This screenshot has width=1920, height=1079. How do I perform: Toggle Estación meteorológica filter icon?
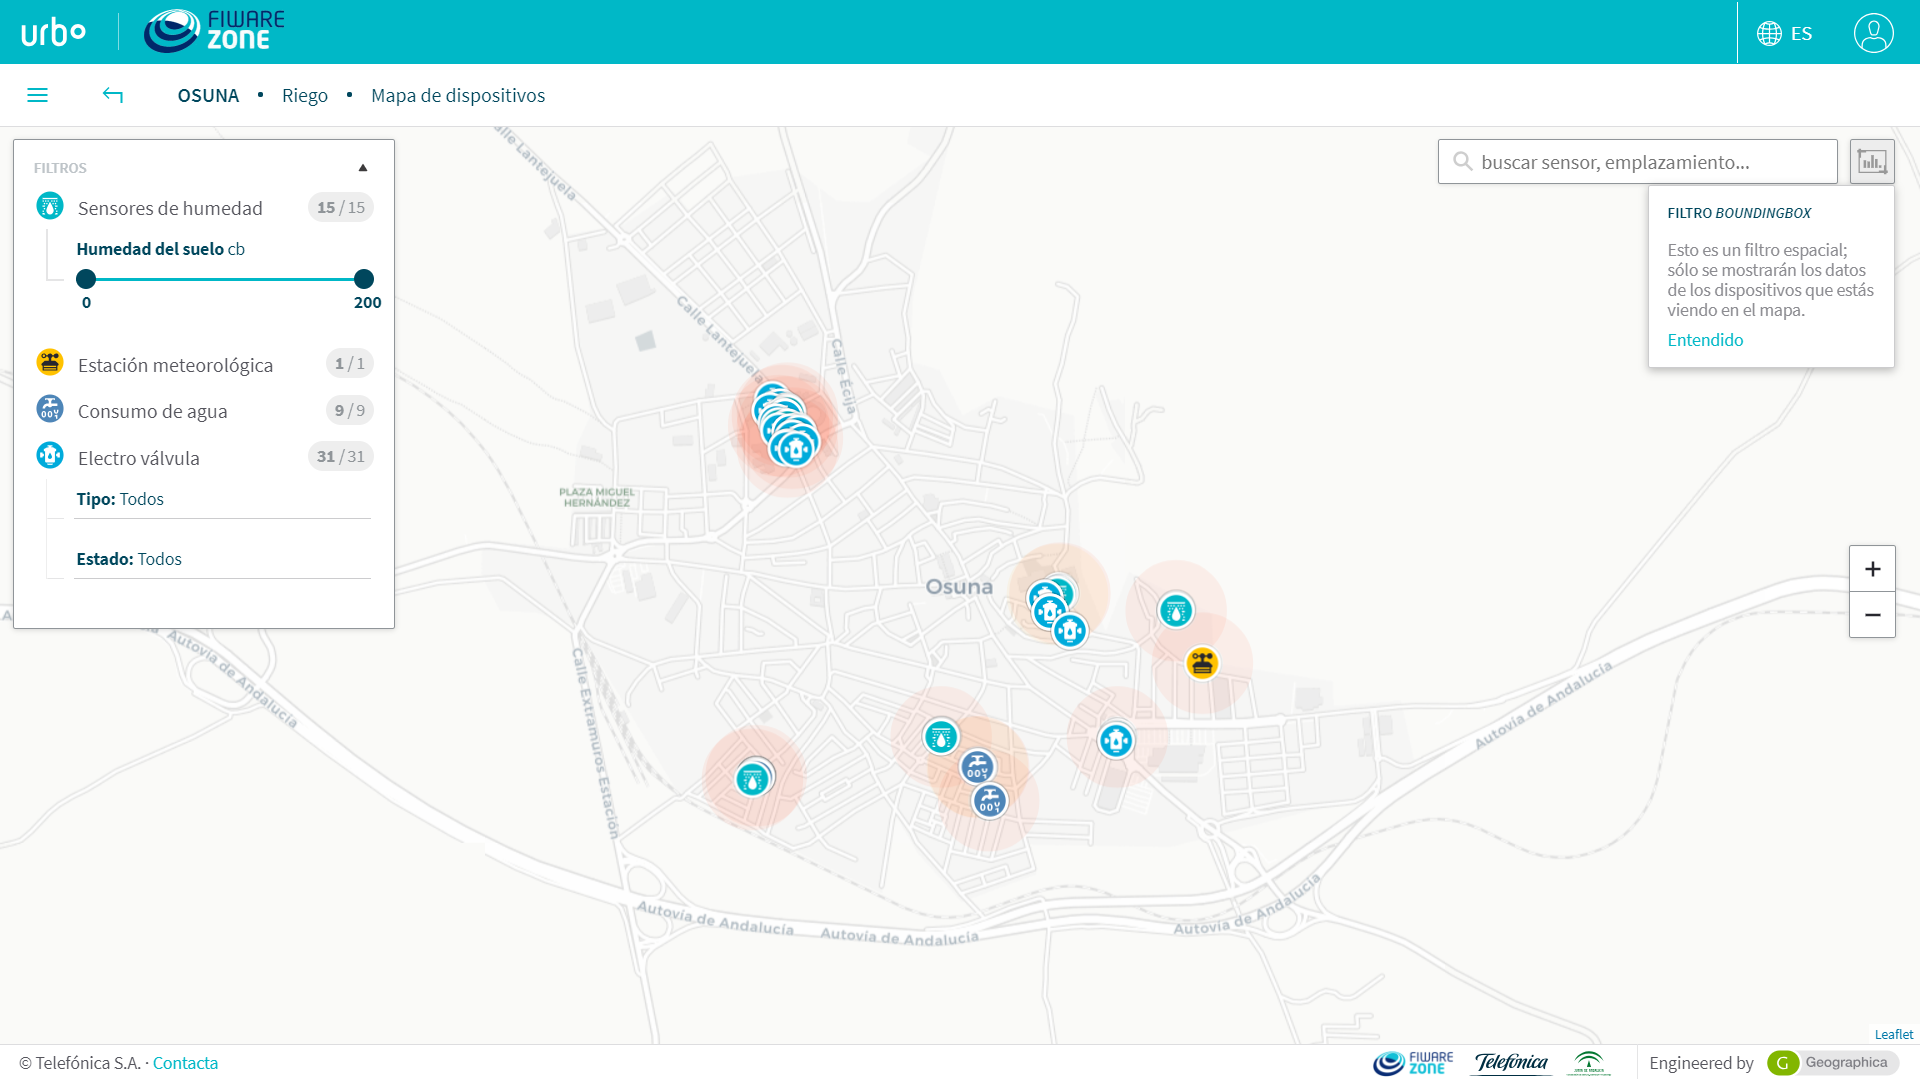(50, 362)
